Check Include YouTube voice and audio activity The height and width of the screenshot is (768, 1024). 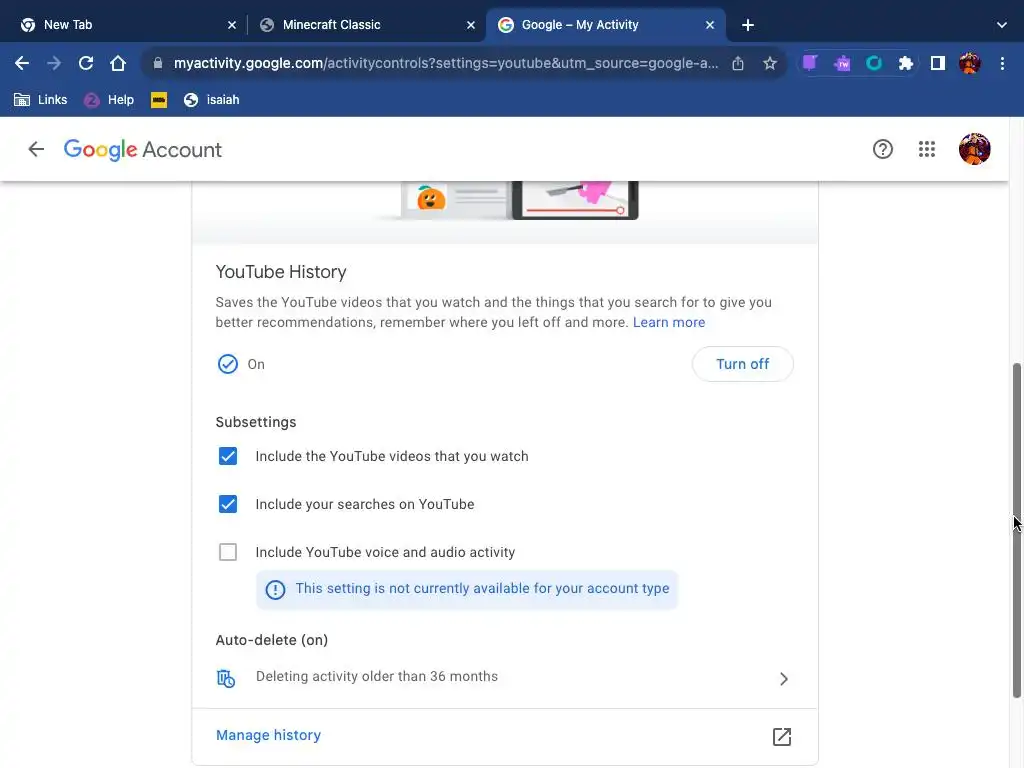228,552
